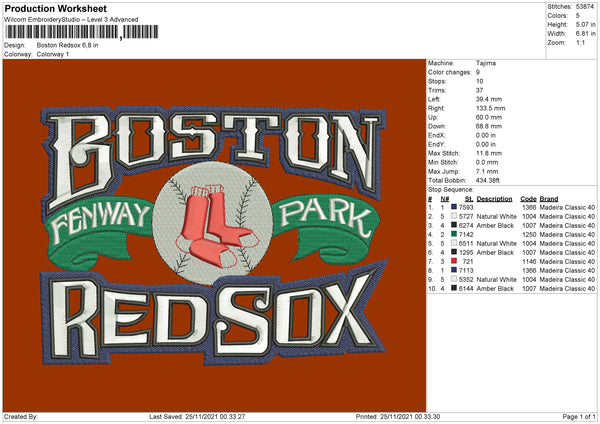Click the 'Description' column header

494,199
